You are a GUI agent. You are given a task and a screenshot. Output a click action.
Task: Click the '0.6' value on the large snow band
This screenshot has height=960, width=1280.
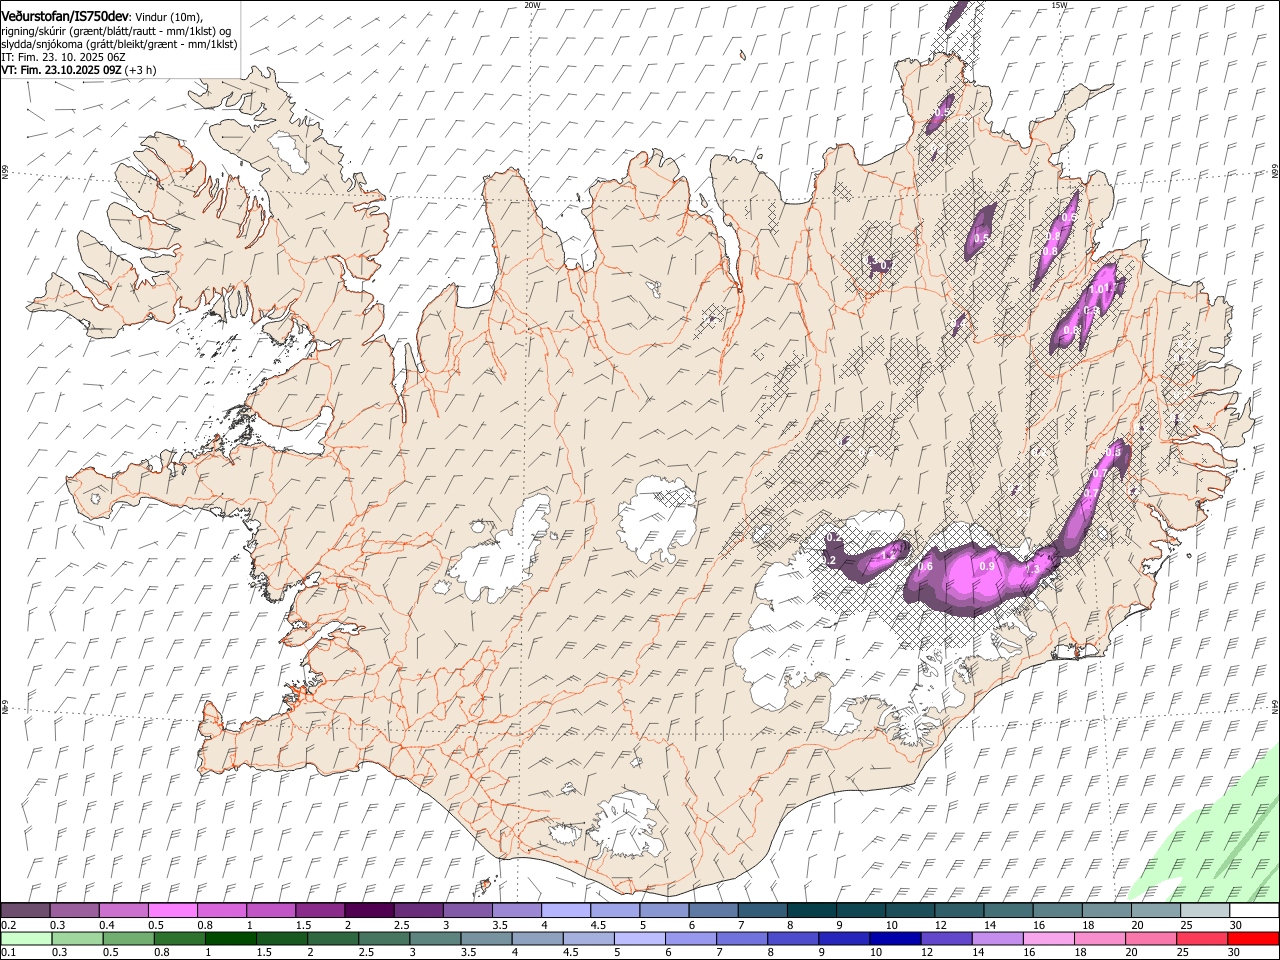pos(926,566)
